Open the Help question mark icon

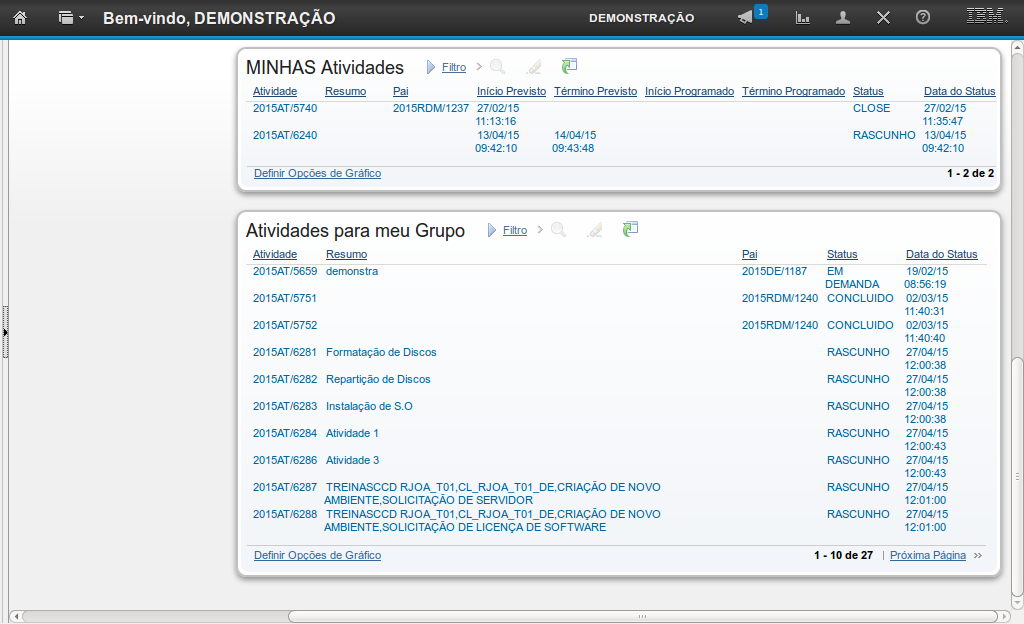pyautogui.click(x=923, y=18)
